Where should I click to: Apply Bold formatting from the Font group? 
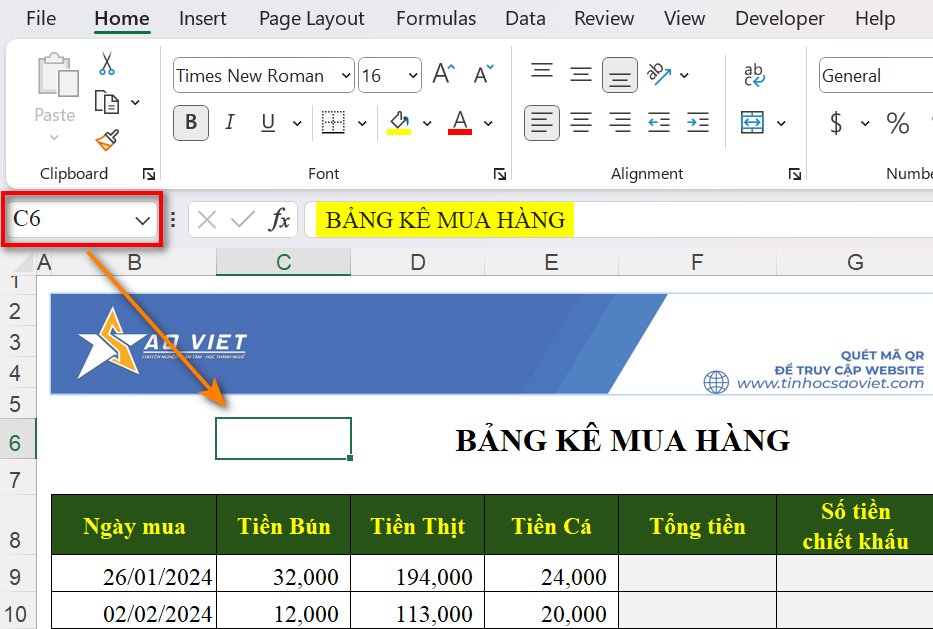coord(190,122)
